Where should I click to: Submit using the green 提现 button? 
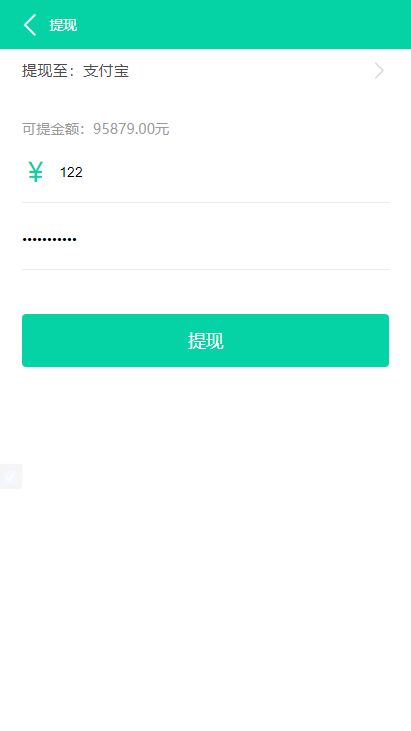[x=206, y=340]
